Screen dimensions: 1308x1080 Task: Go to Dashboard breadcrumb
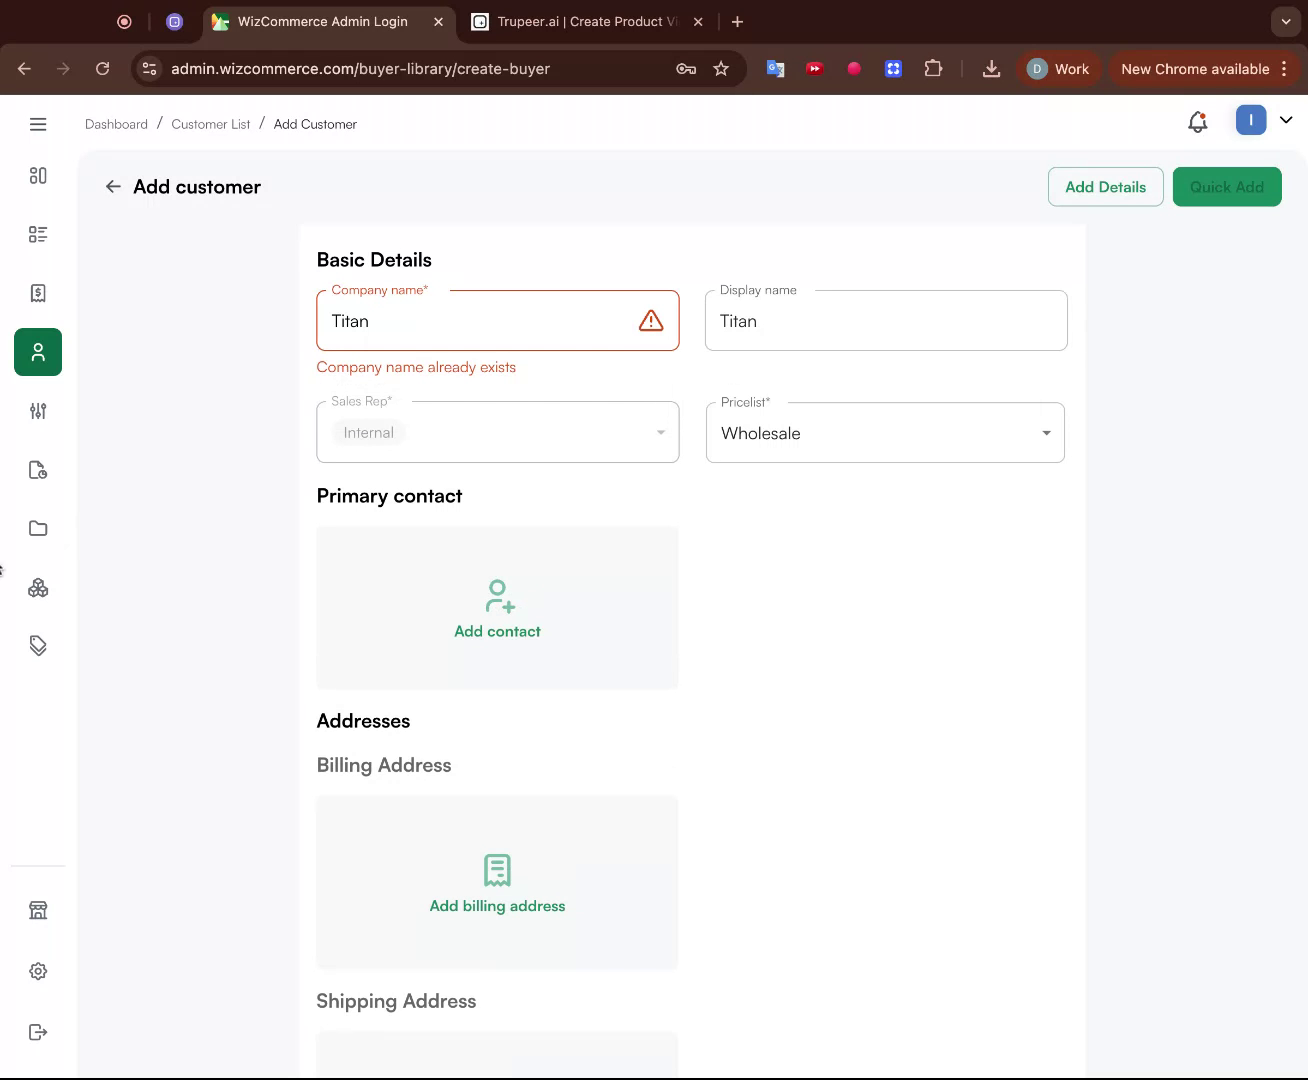tap(116, 124)
